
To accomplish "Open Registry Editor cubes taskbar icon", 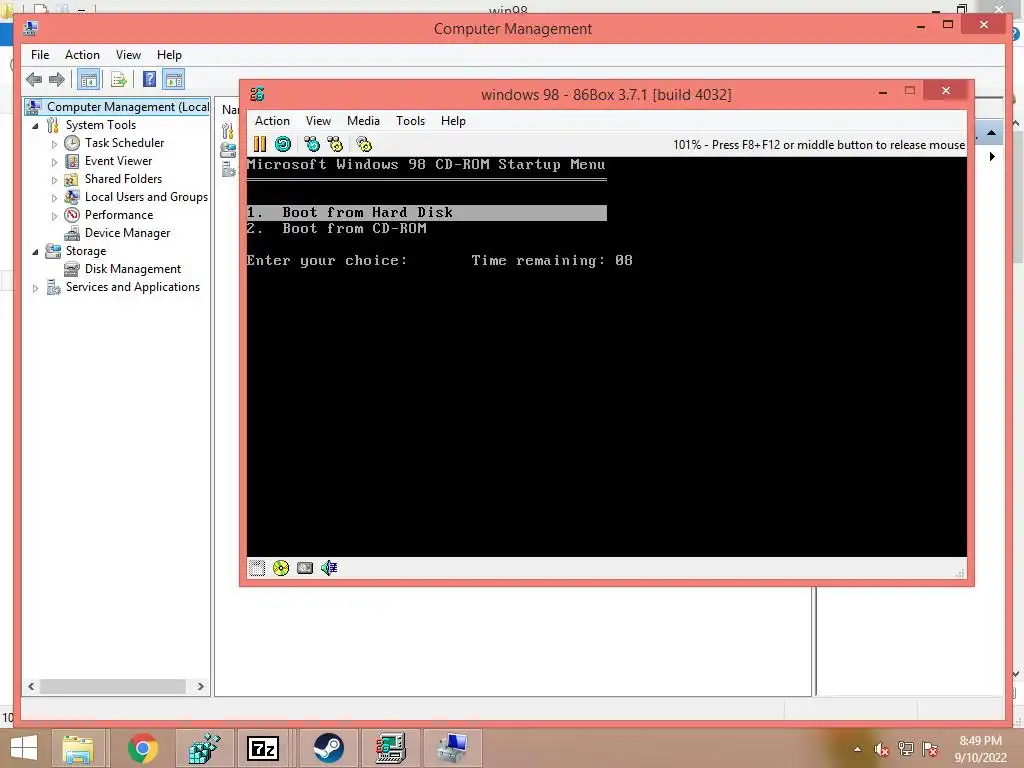I will (x=204, y=748).
